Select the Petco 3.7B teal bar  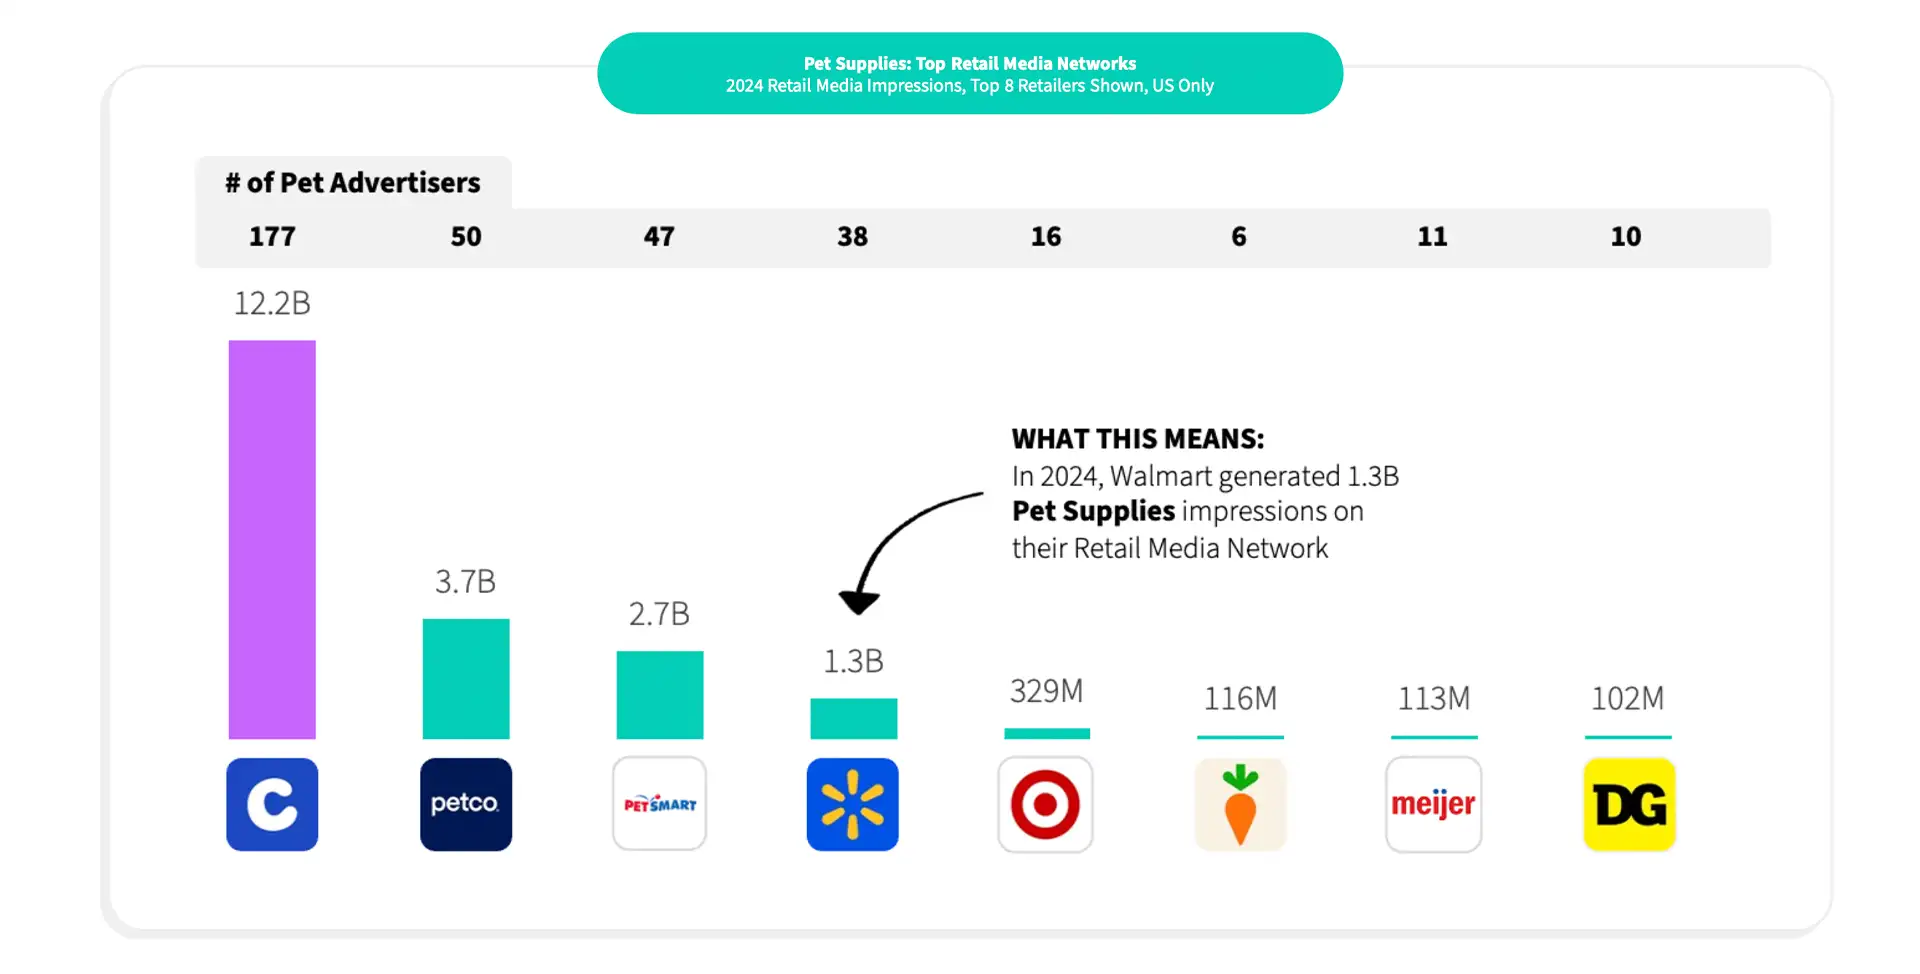tap(466, 679)
